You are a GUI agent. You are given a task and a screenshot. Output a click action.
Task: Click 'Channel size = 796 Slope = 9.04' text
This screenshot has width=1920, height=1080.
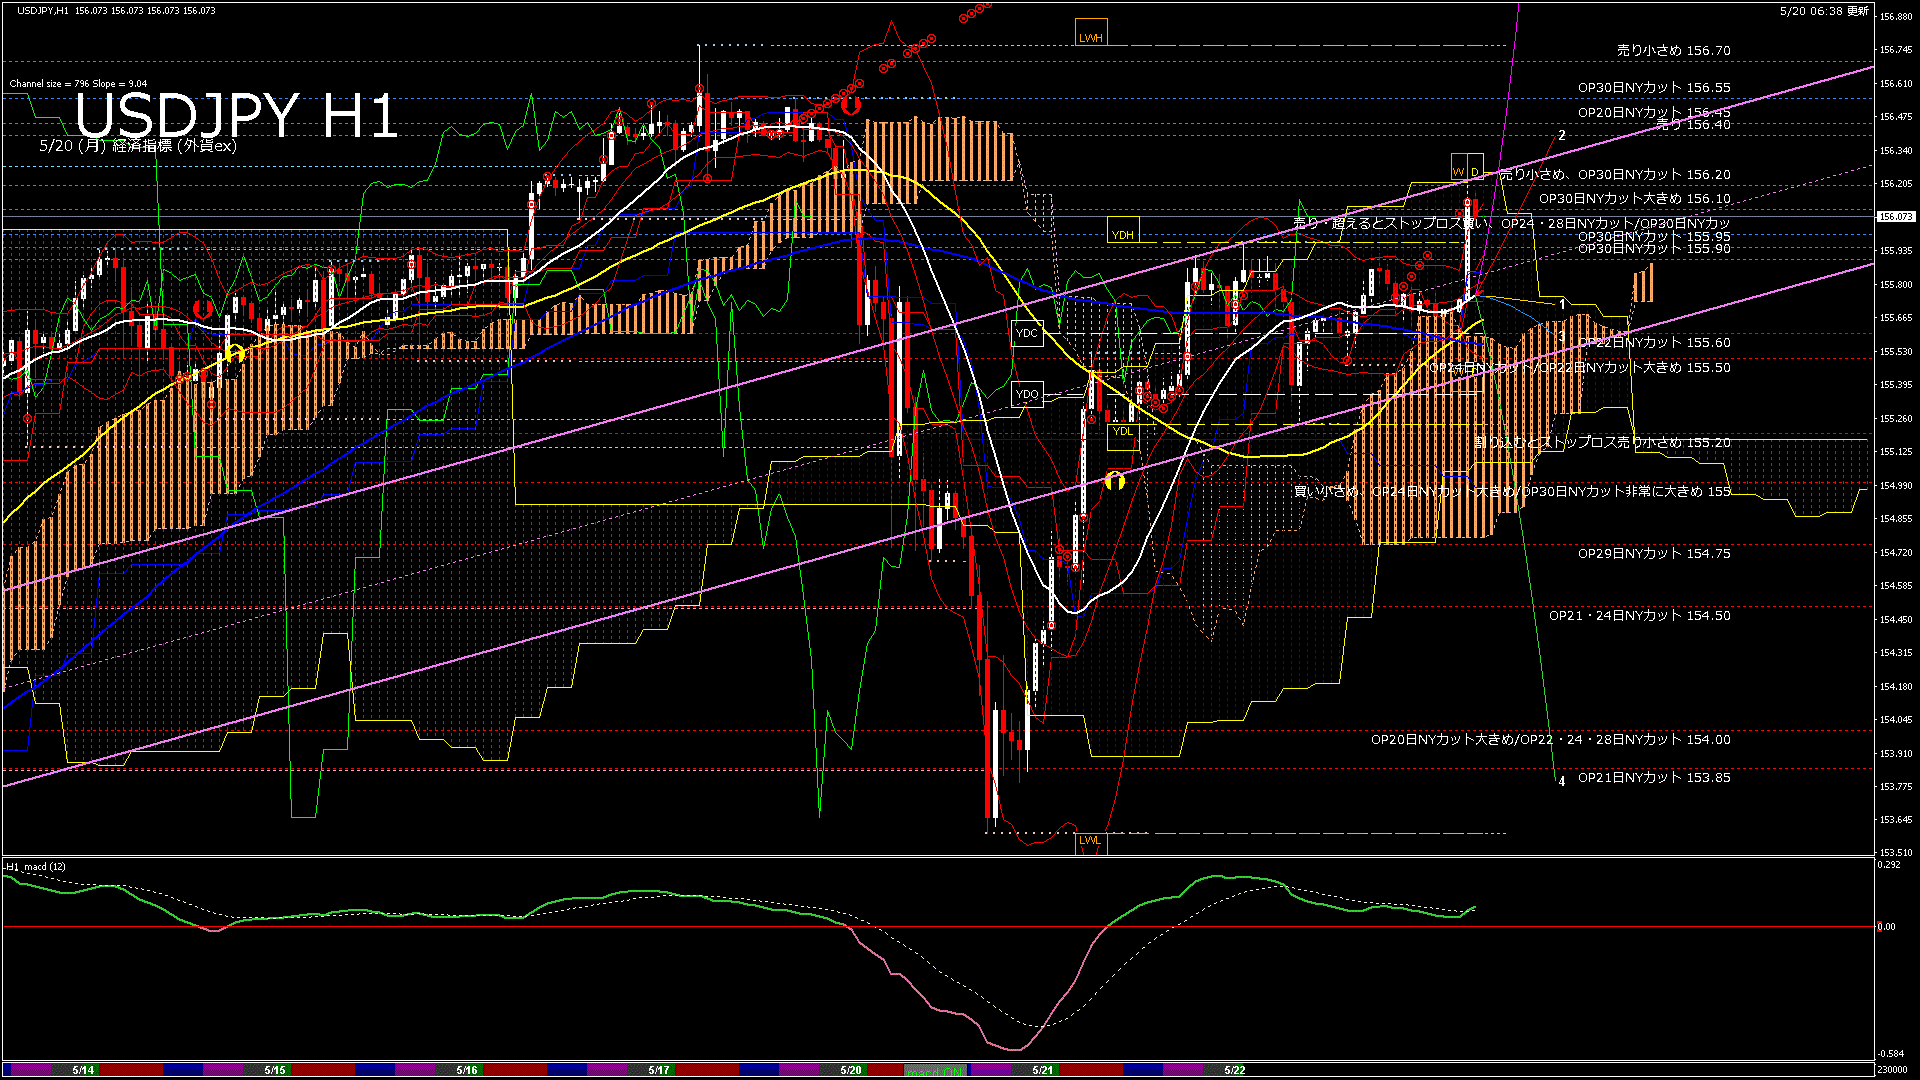pyautogui.click(x=78, y=84)
